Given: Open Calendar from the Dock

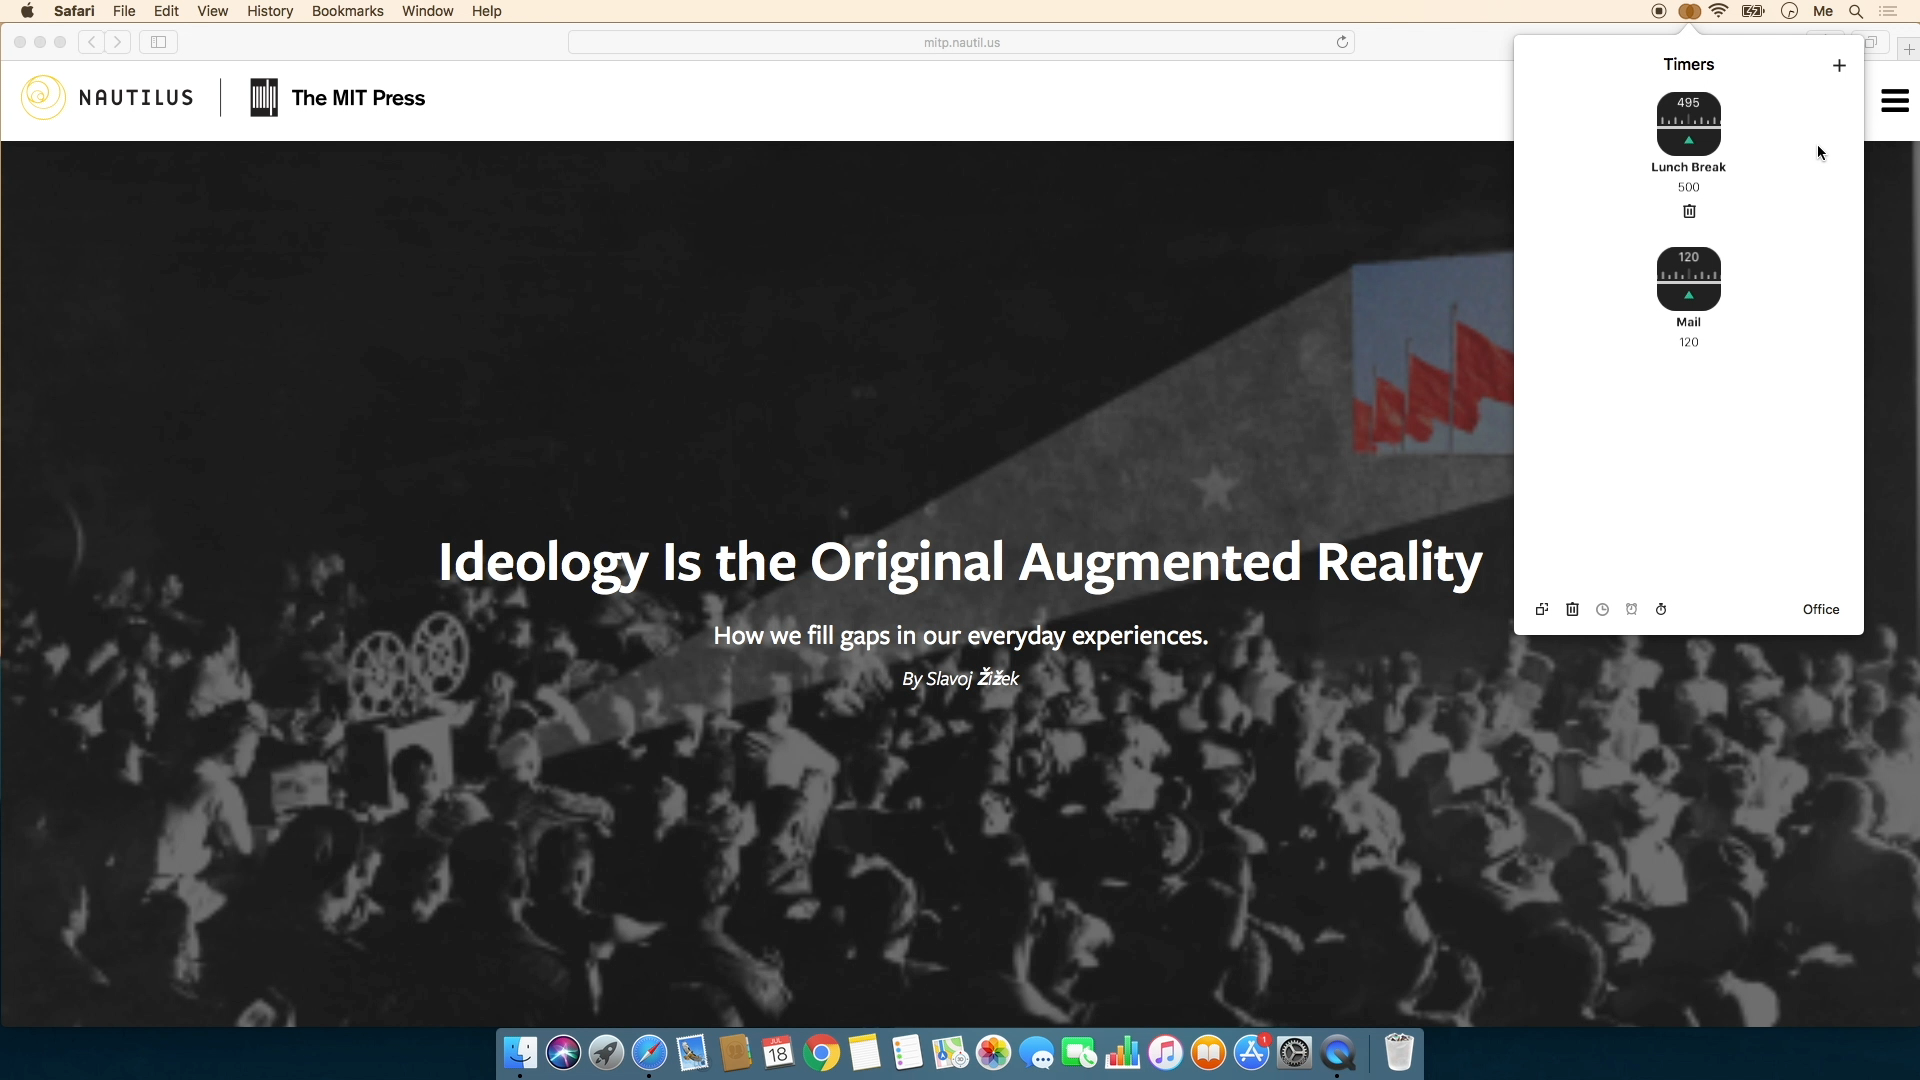Looking at the screenshot, I should point(778,1052).
